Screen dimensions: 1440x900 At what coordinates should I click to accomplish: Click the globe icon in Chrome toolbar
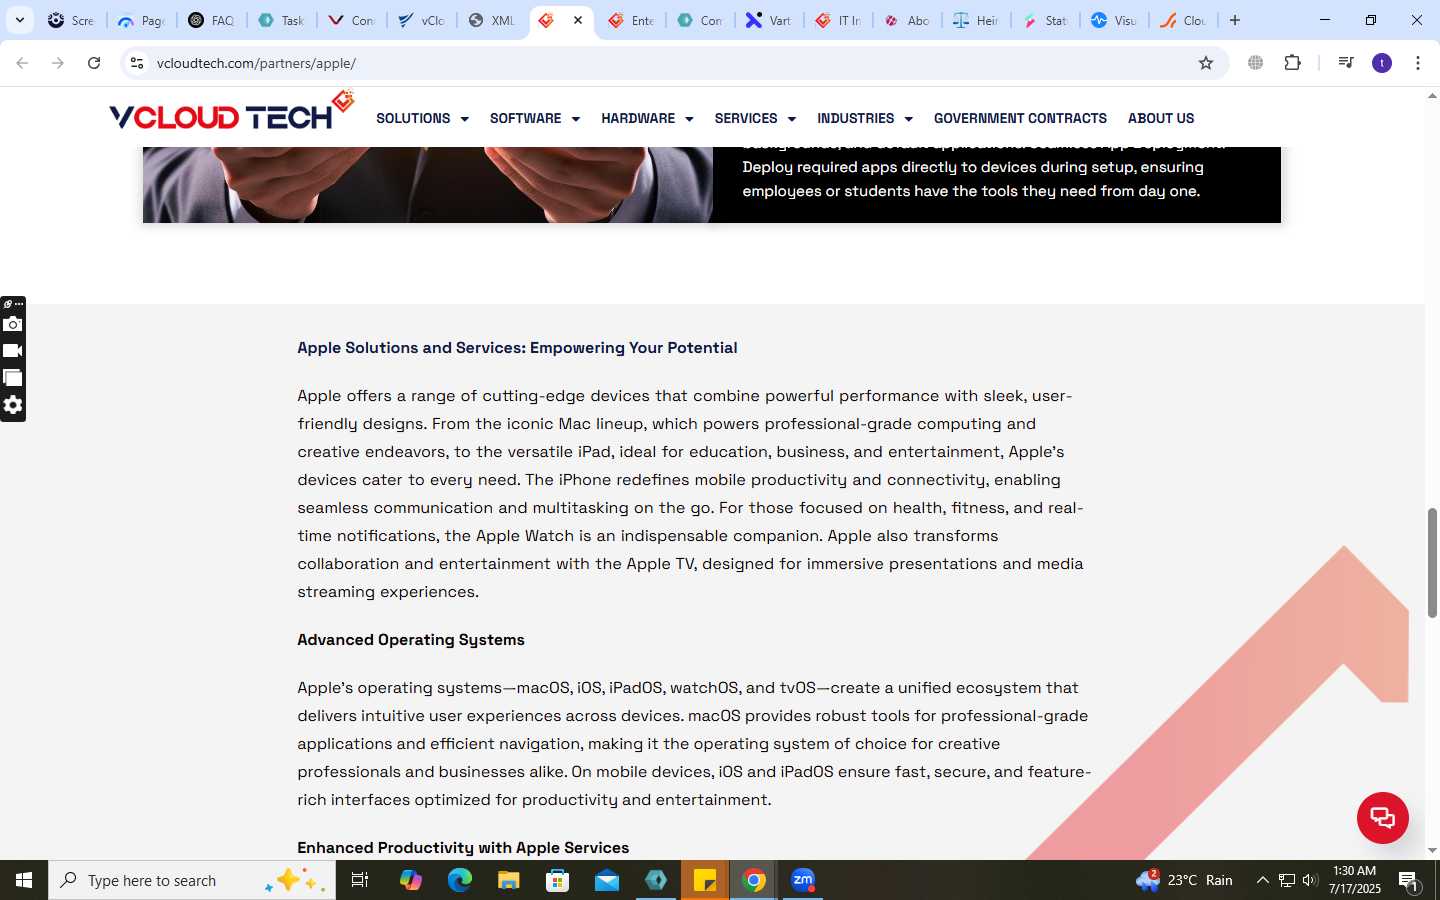(1255, 63)
